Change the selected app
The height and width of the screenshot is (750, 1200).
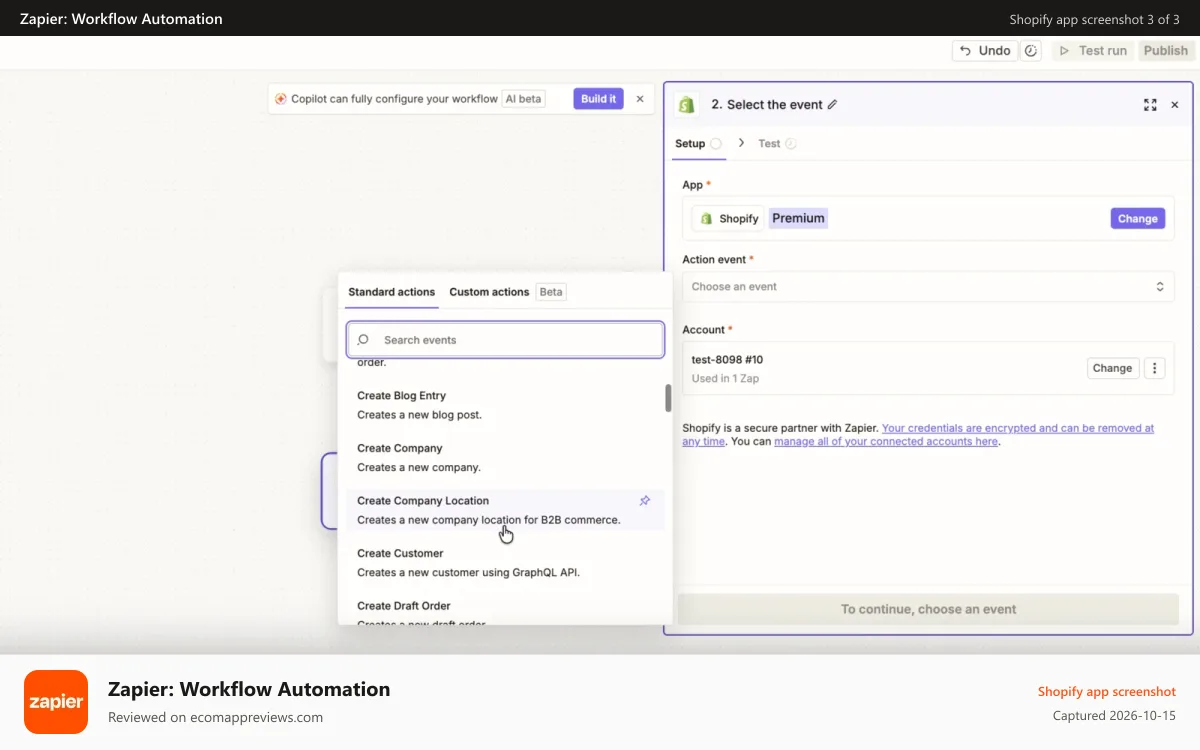1137,218
